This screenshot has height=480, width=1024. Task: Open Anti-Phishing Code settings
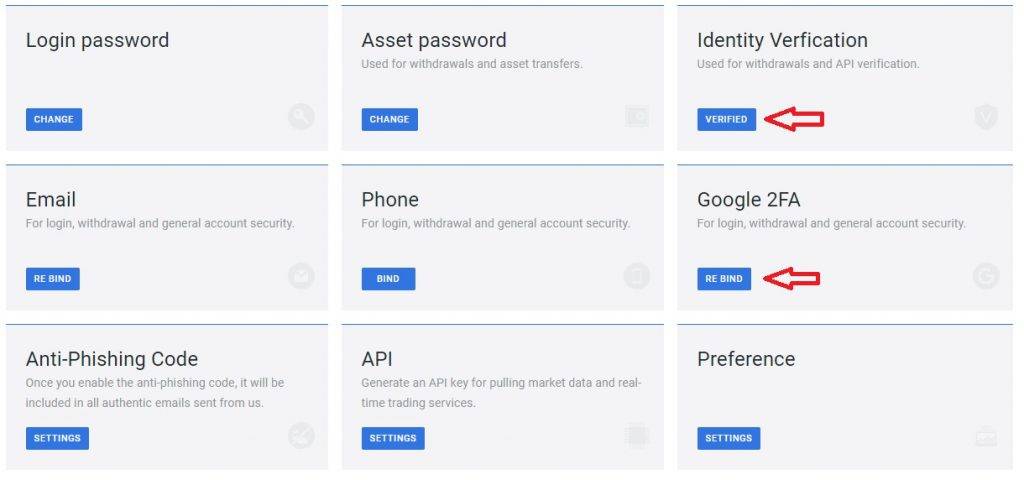point(57,438)
